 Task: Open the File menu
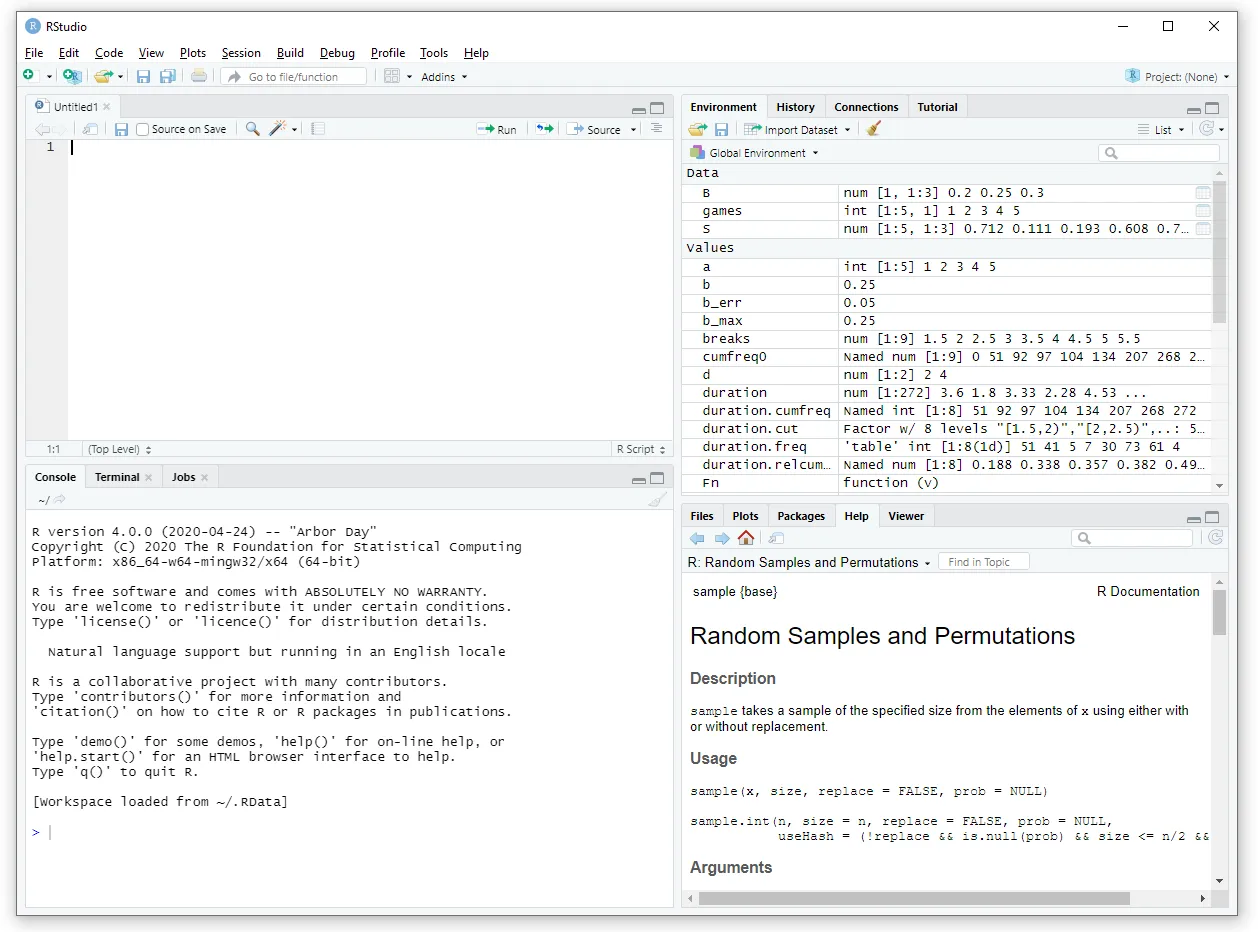coord(34,53)
